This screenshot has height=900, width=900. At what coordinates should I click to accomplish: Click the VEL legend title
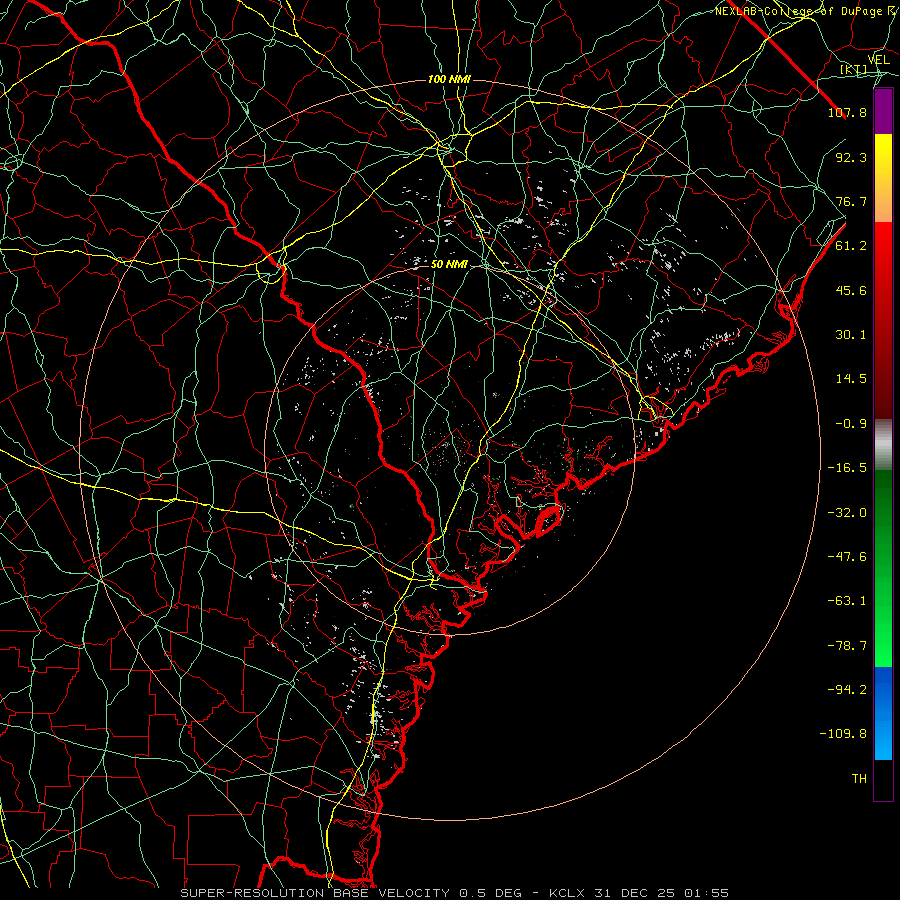(878, 60)
